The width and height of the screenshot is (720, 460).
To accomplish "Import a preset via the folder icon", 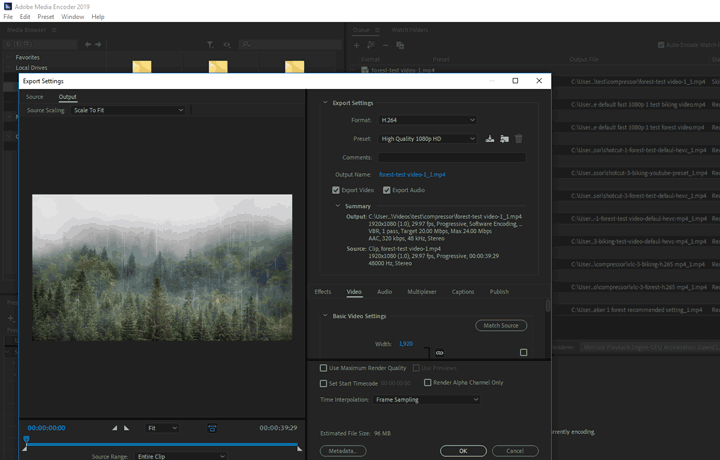I will (x=504, y=139).
